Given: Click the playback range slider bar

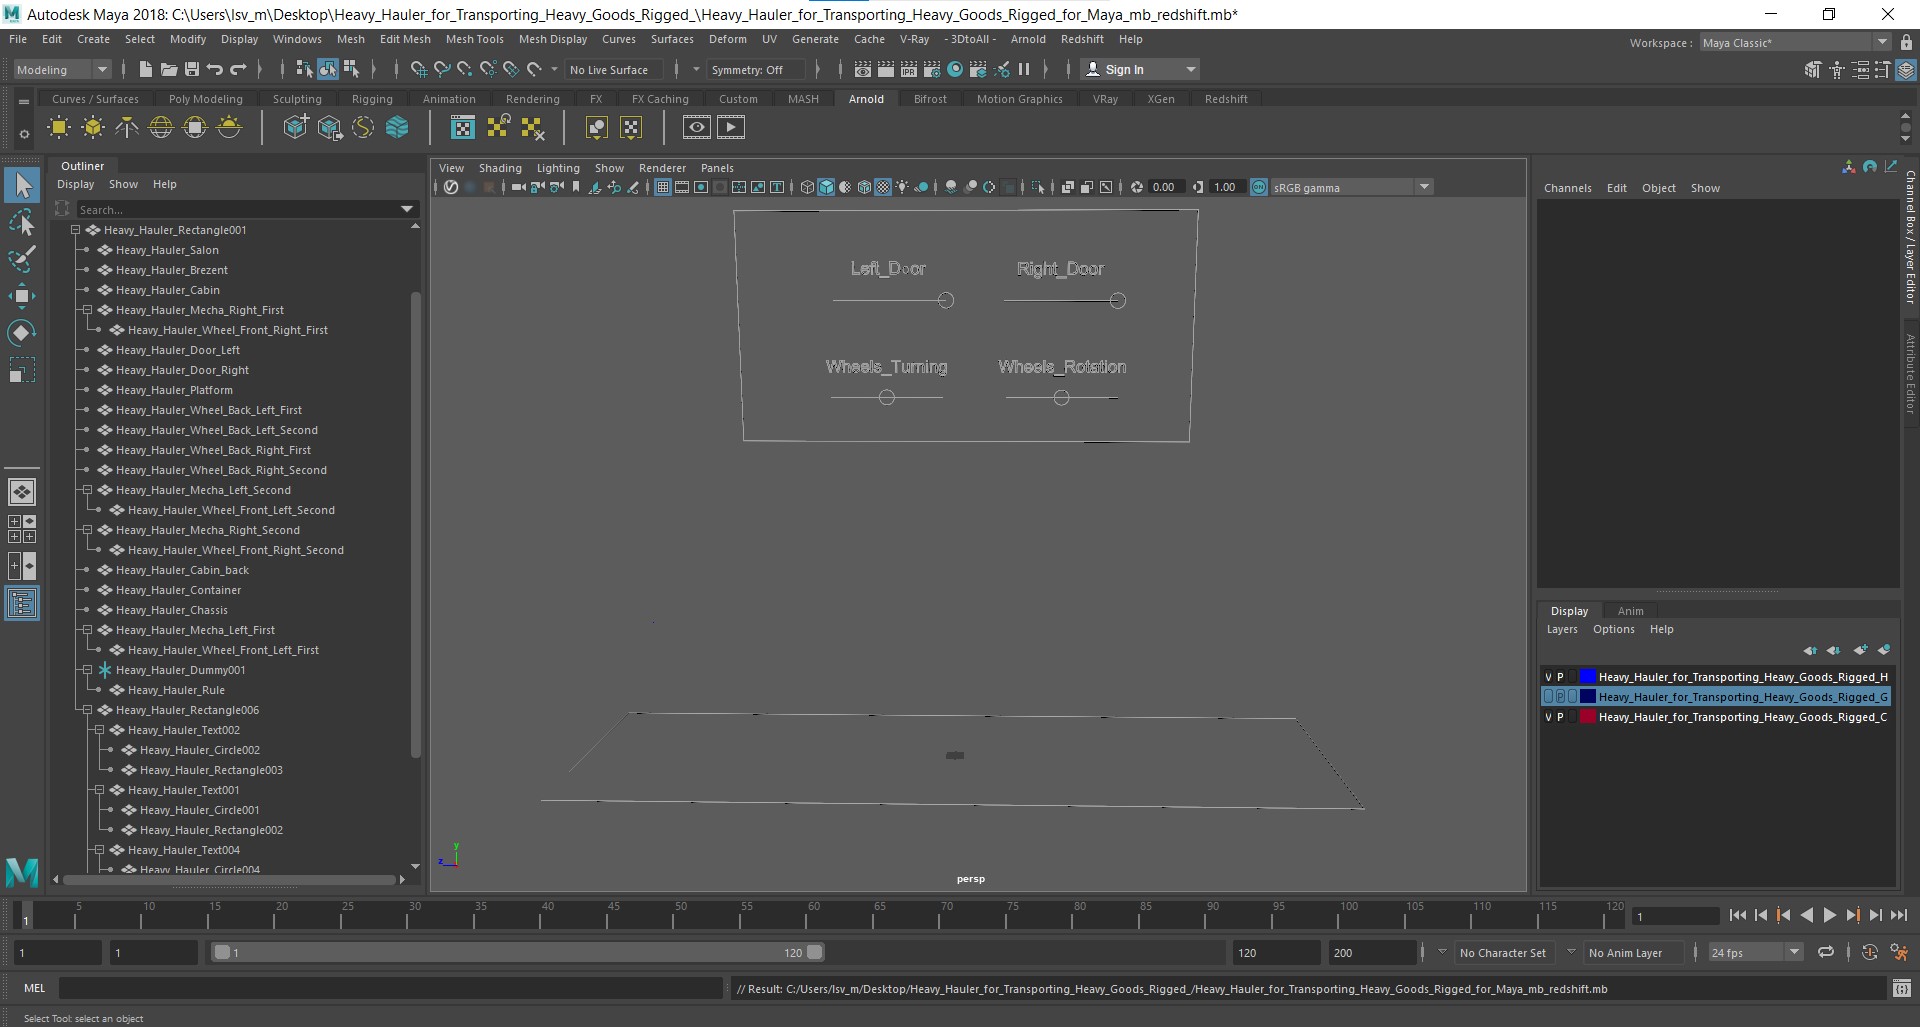Looking at the screenshot, I should pos(517,953).
